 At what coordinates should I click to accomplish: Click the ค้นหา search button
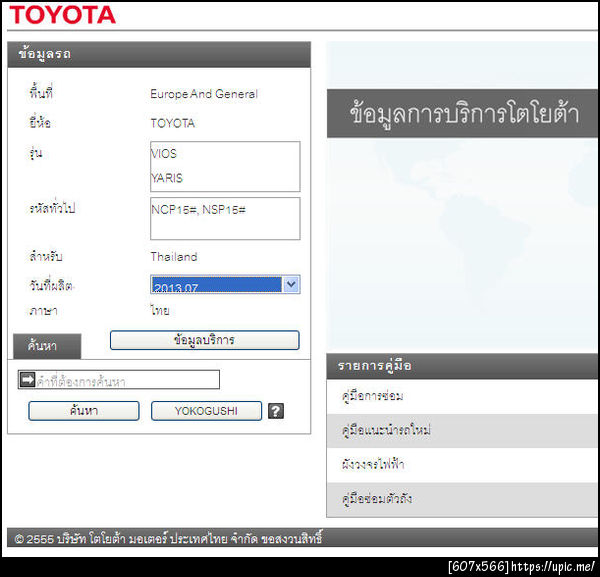point(84,411)
